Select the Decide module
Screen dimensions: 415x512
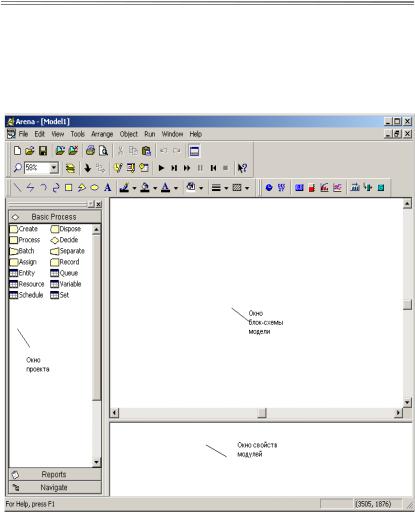pos(64,240)
